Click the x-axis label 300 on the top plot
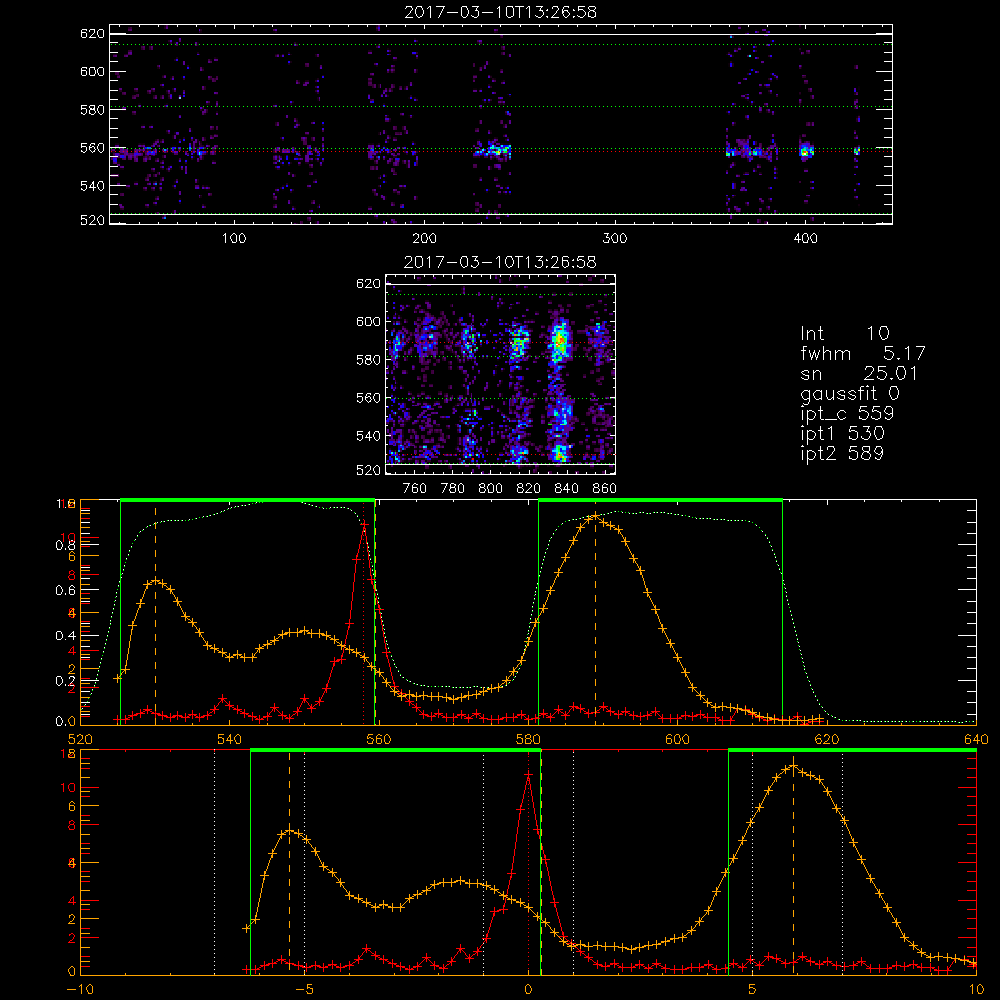The image size is (1000, 1000). 615,239
